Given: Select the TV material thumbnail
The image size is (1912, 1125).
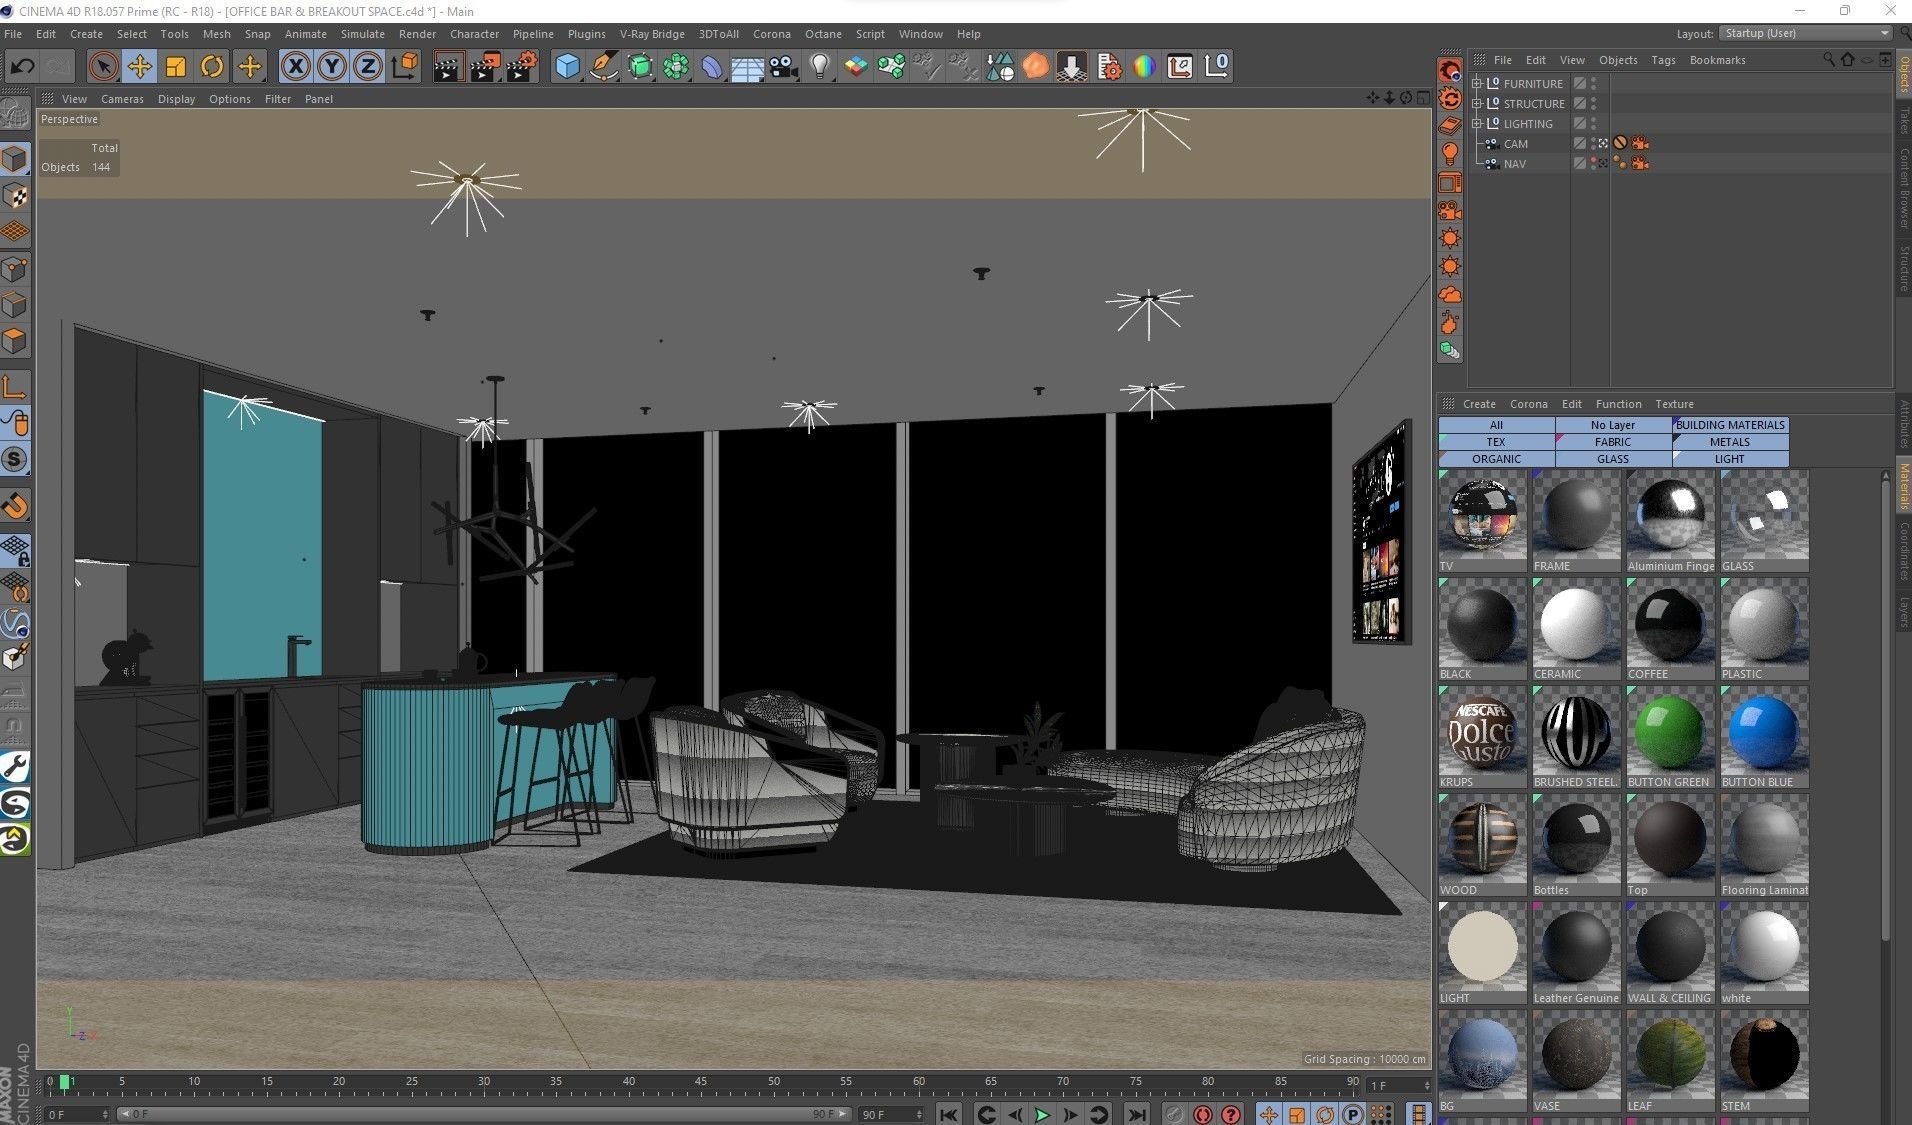Looking at the screenshot, I should coord(1482,522).
